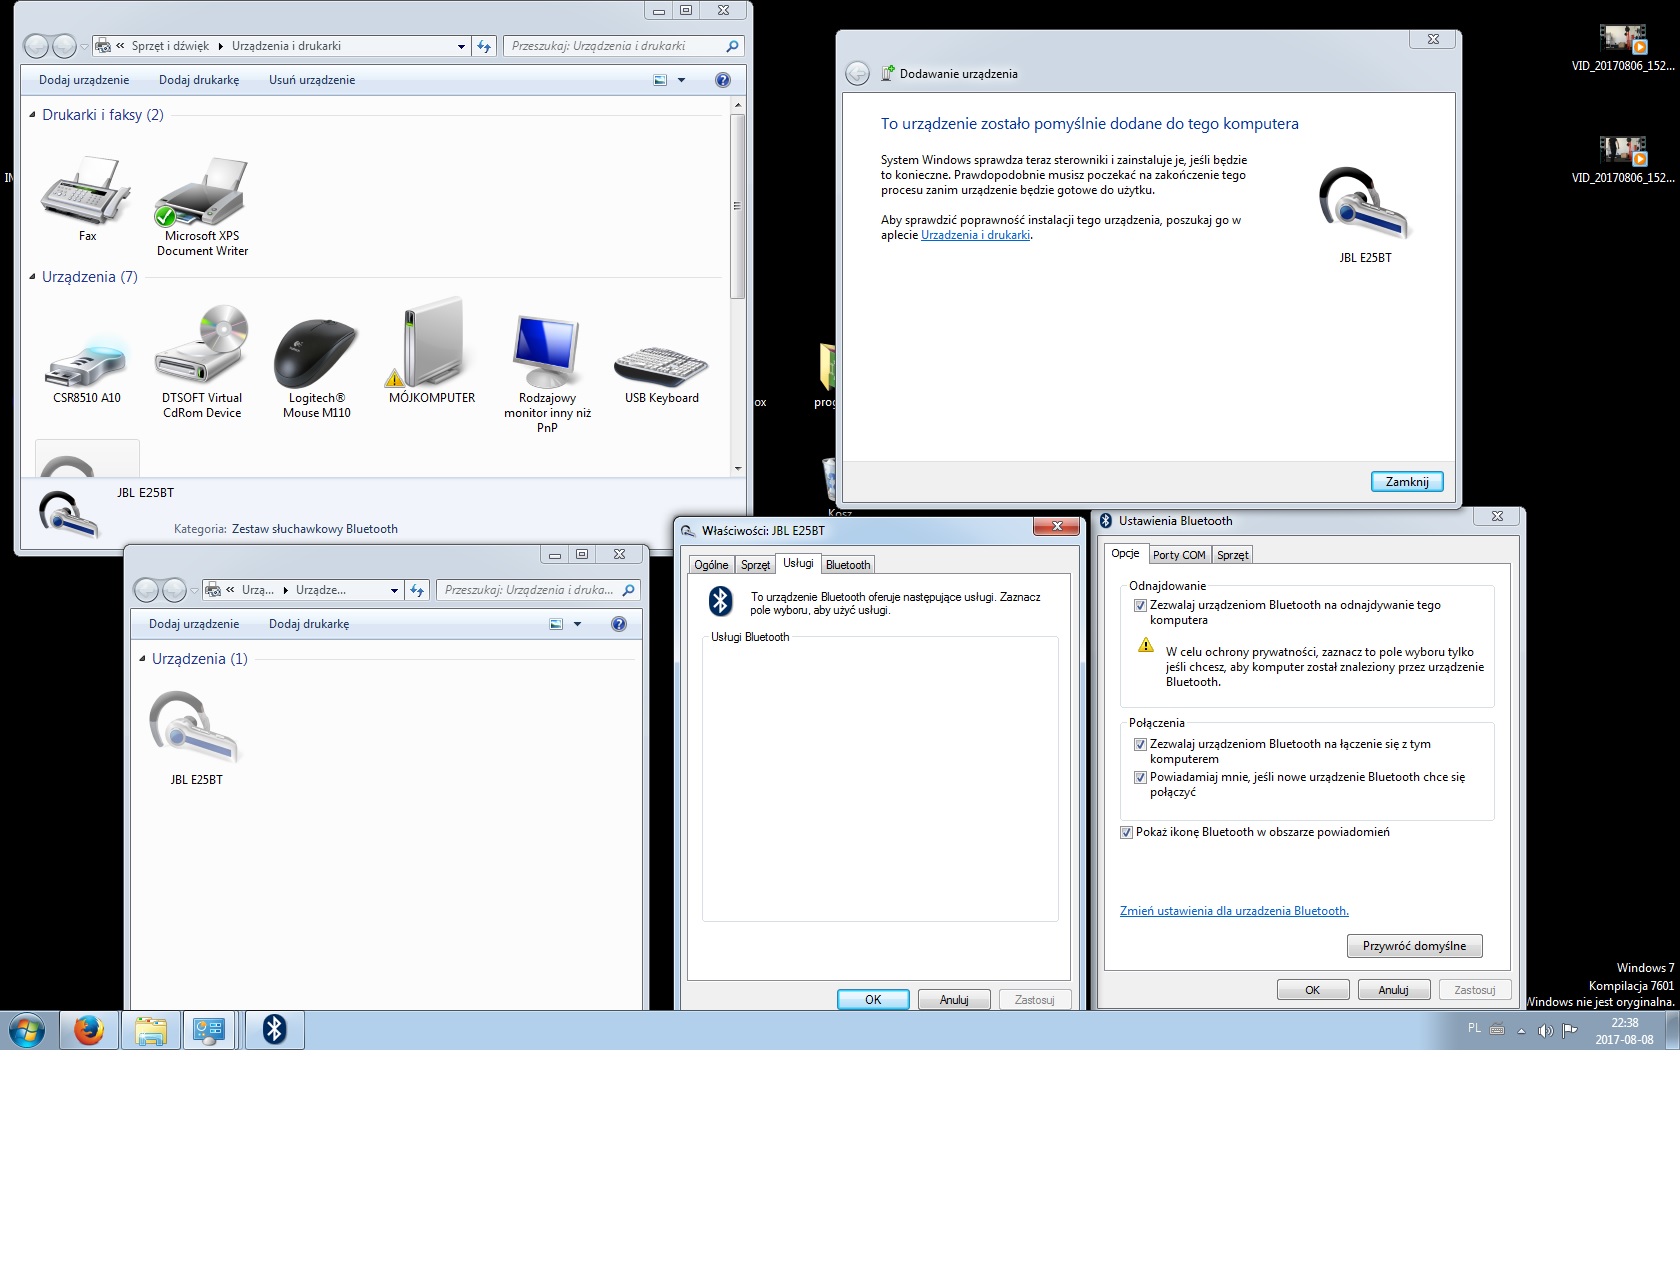Show hidden system tray icons
Viewport: 1680px width, 1280px height.
[1521, 1030]
